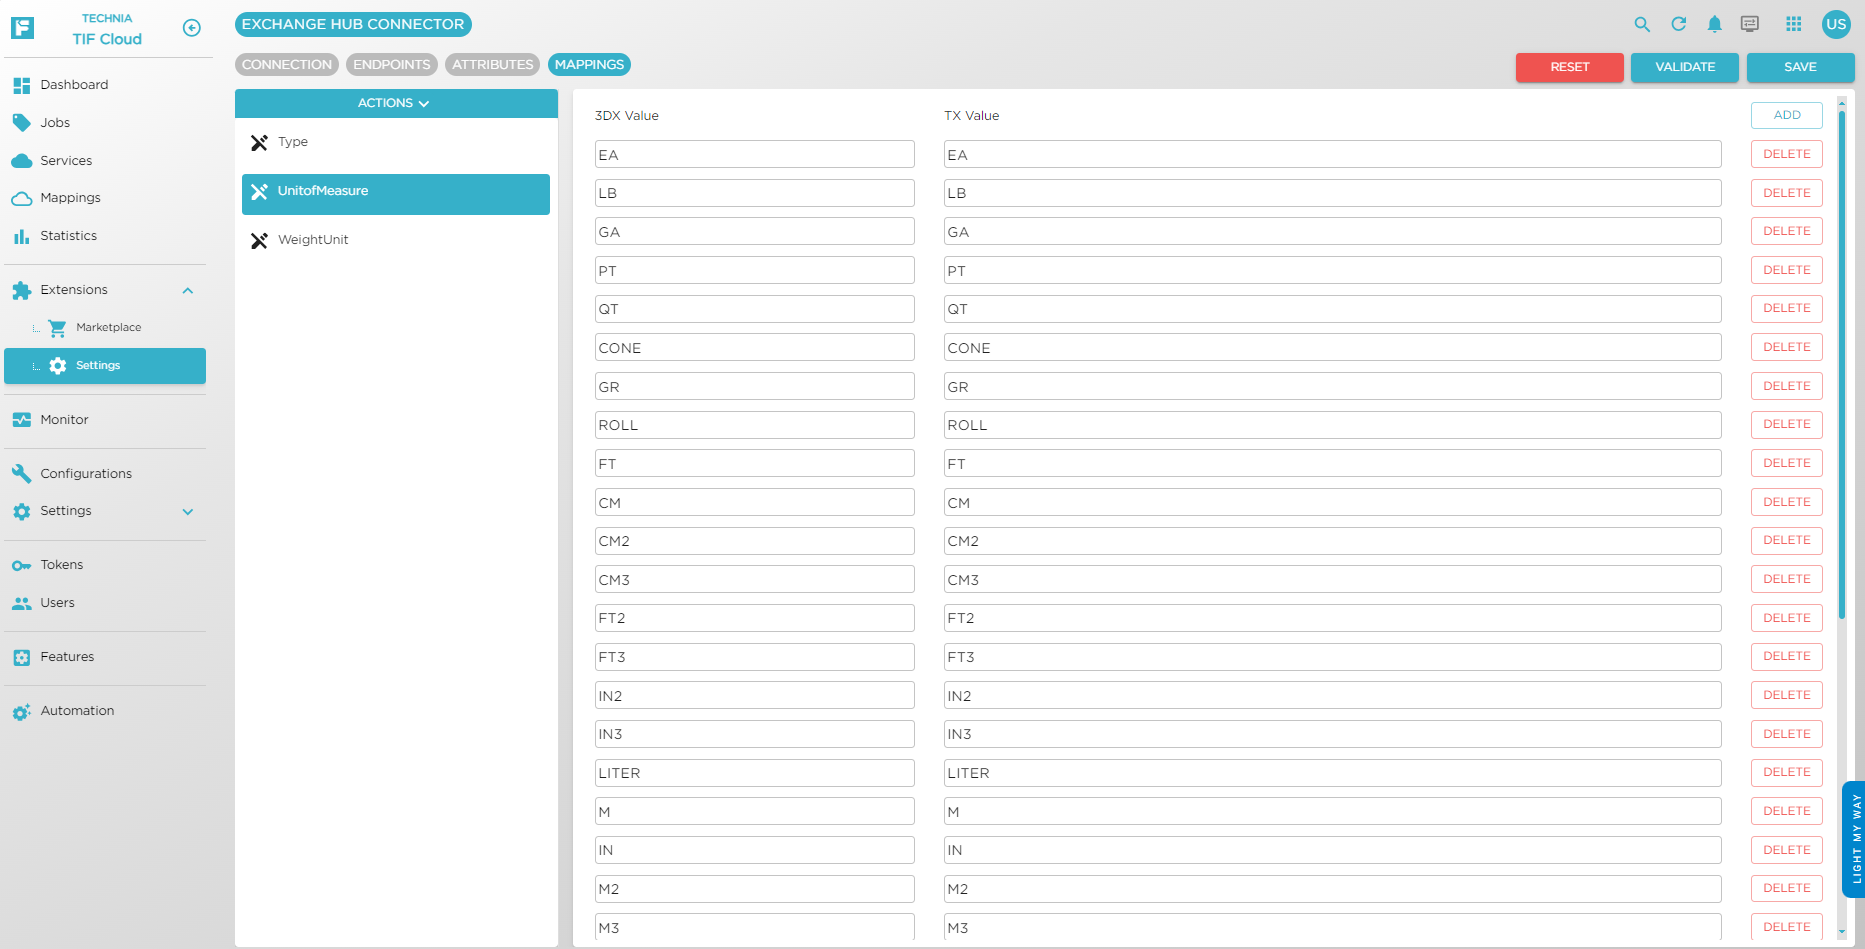Screen dimensions: 1865x949
Task: Expand the Settings section chevron
Action: click(x=187, y=512)
